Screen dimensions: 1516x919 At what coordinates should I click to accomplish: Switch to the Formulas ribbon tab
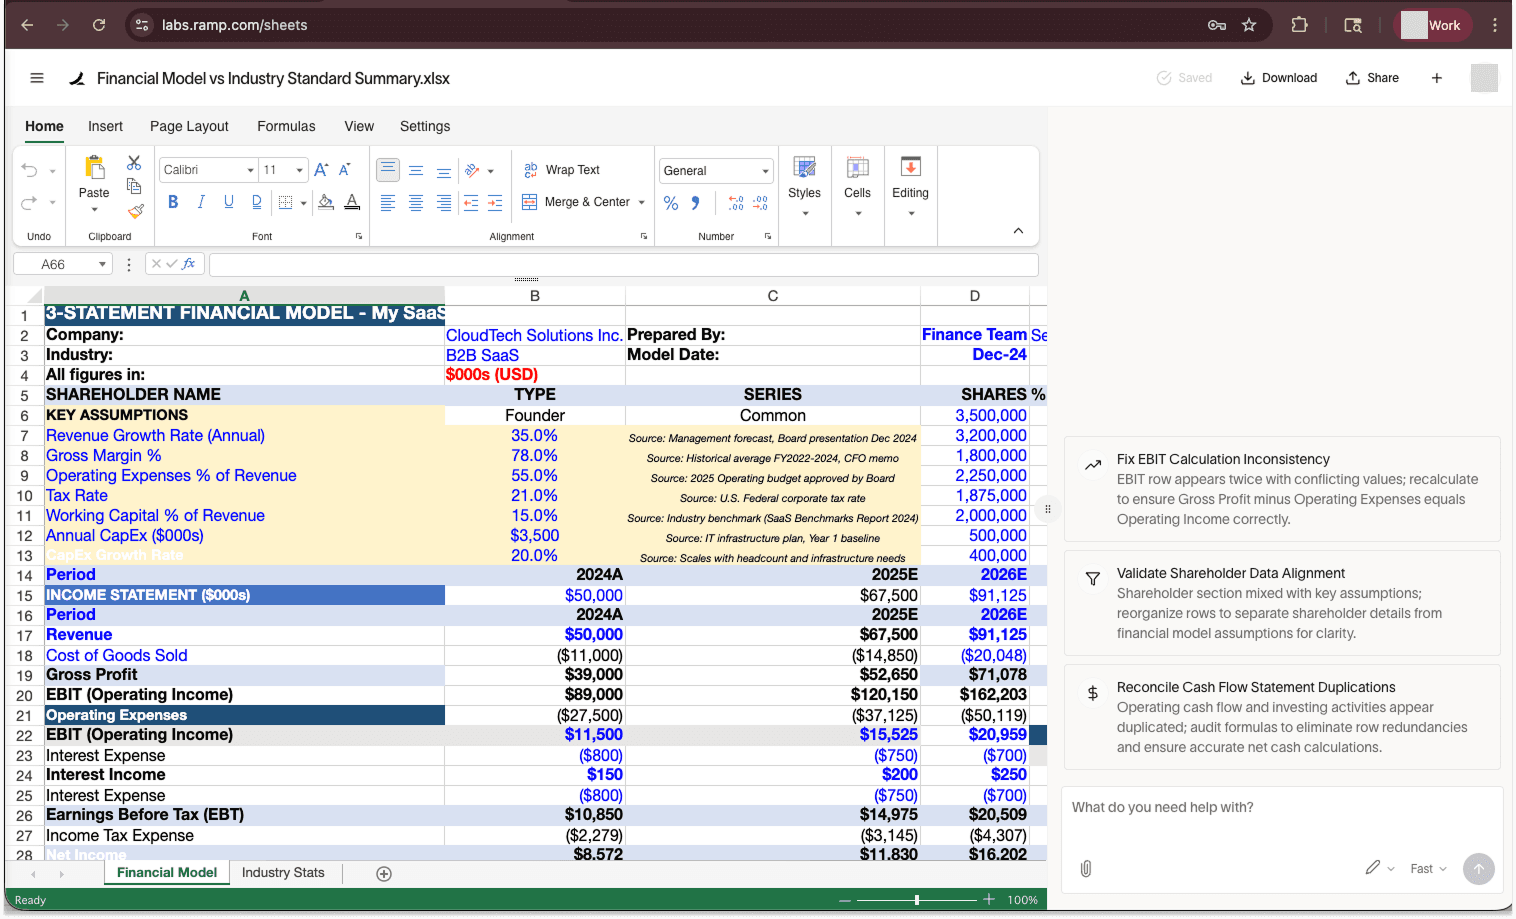tap(286, 126)
